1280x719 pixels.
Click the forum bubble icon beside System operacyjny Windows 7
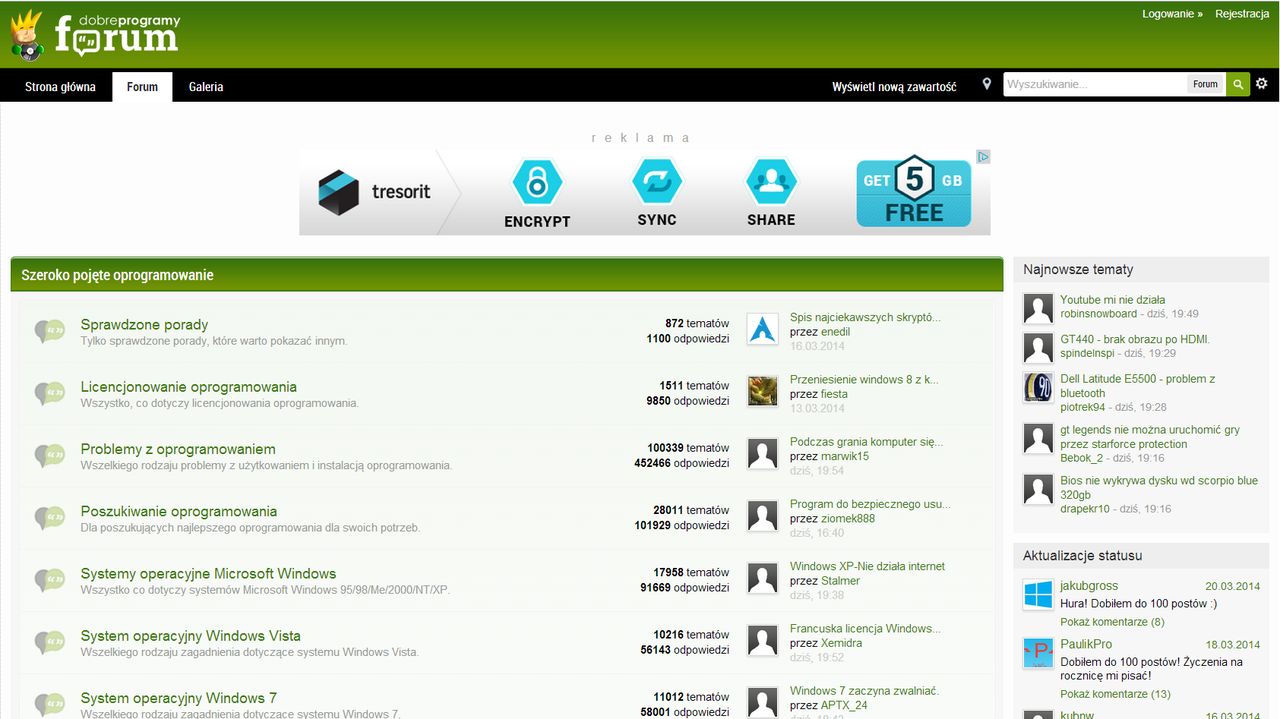pyautogui.click(x=49, y=704)
